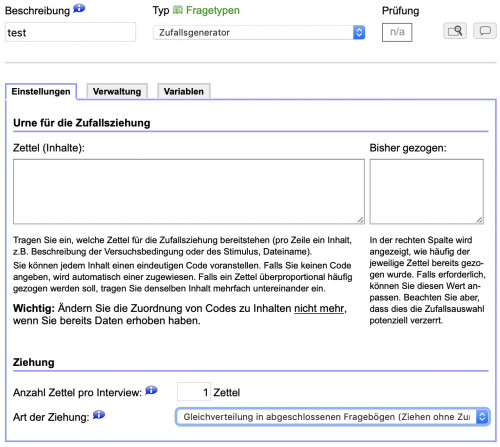Screen dimensions: 500x447
Task: Open the Typ dropdown showing Zufallsgenerator
Action: coord(259,33)
